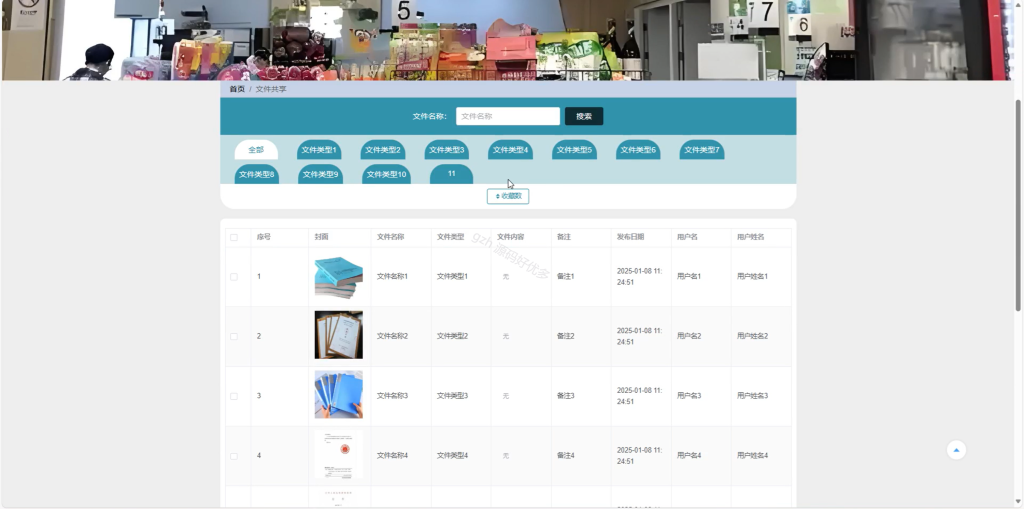Click the 收藏数 sort button

508,196
